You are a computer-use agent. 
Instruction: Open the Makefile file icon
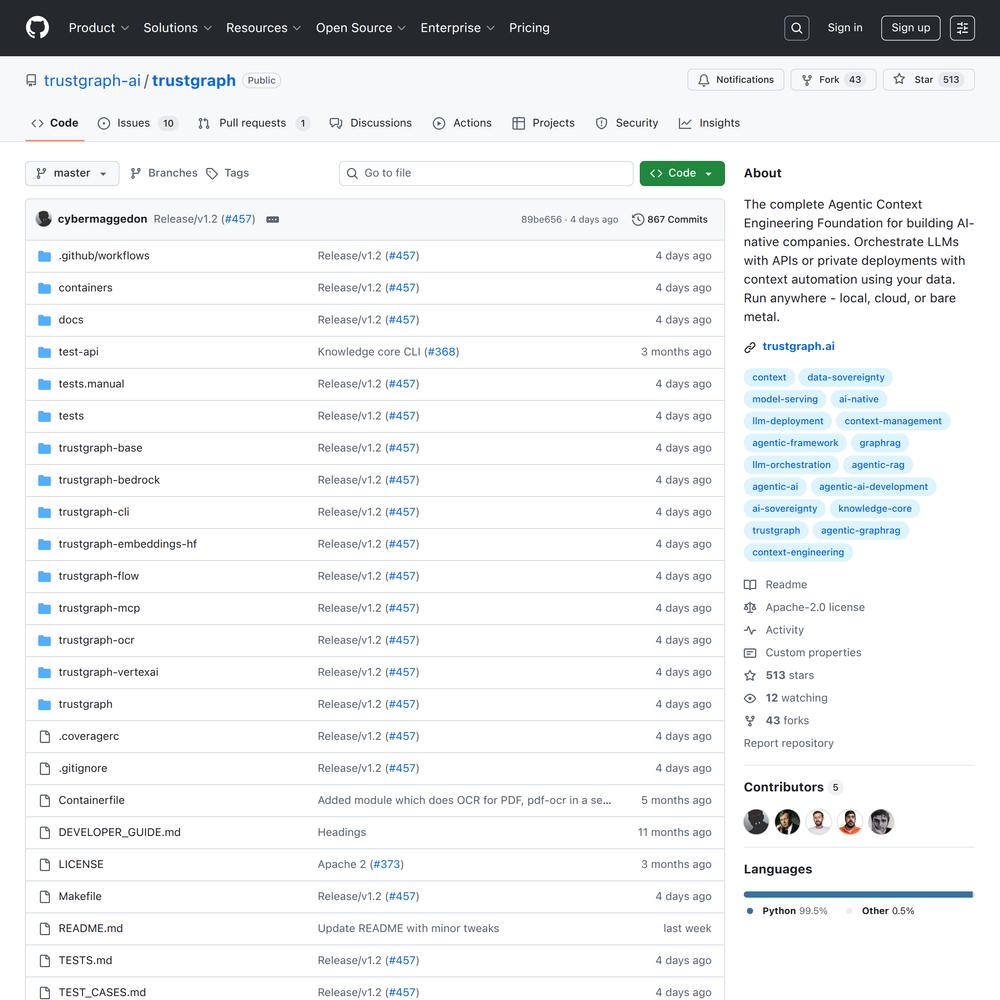pos(45,897)
